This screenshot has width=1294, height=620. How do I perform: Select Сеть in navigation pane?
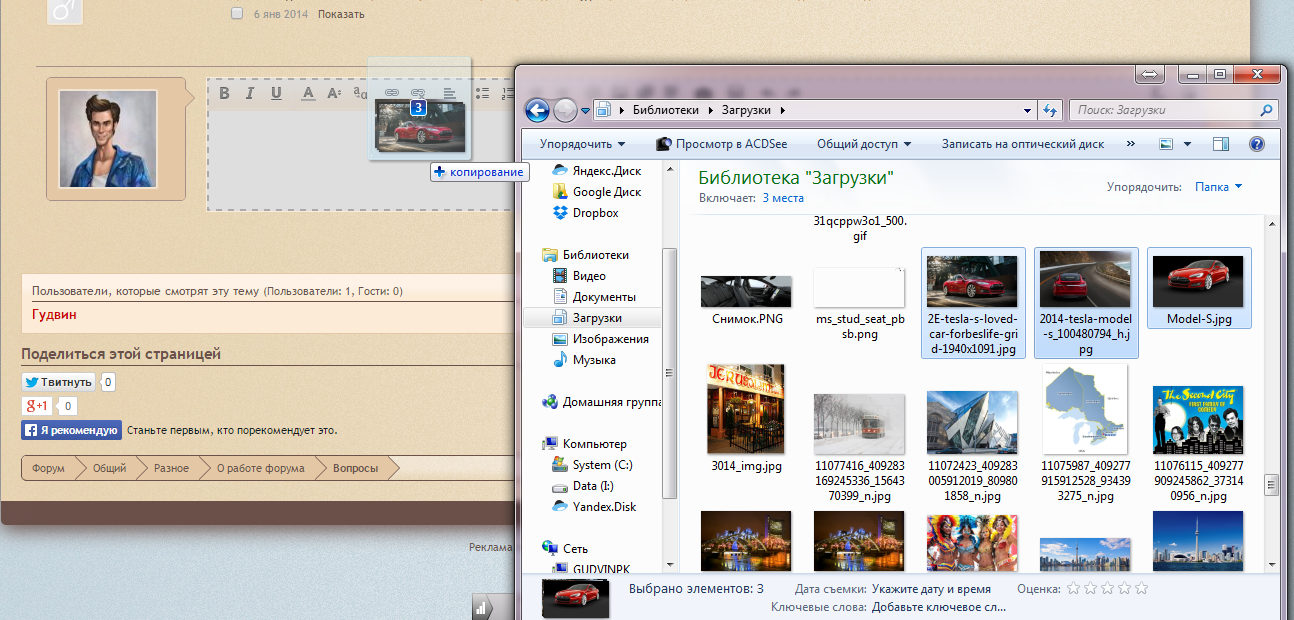click(x=565, y=549)
